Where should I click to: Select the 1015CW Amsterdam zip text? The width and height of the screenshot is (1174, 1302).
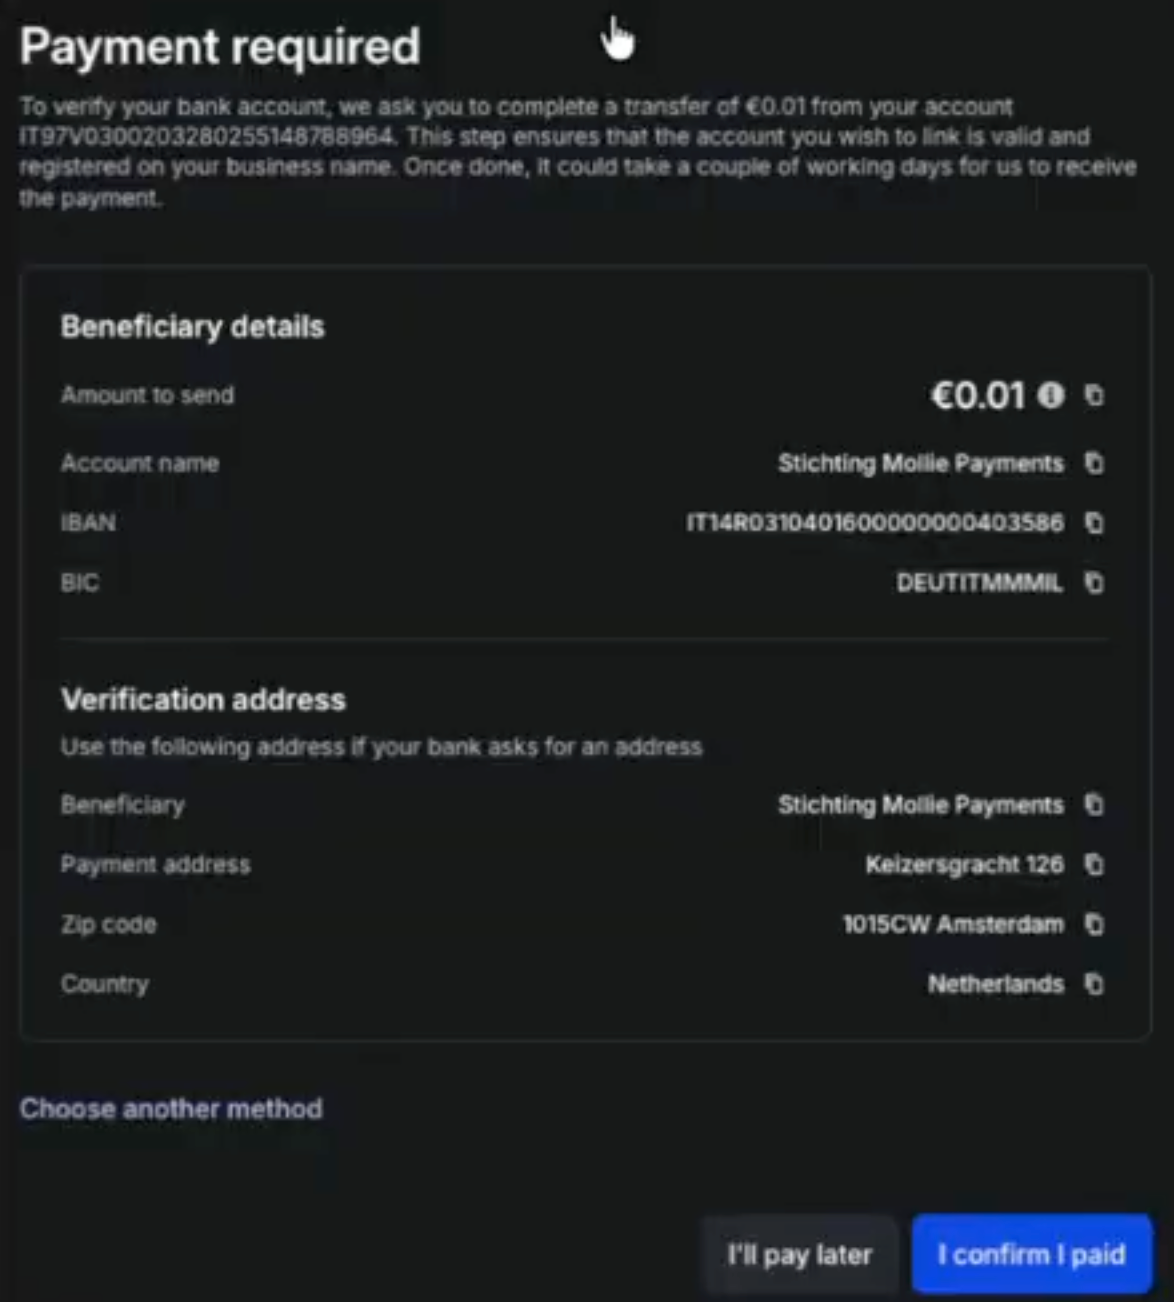click(x=953, y=924)
